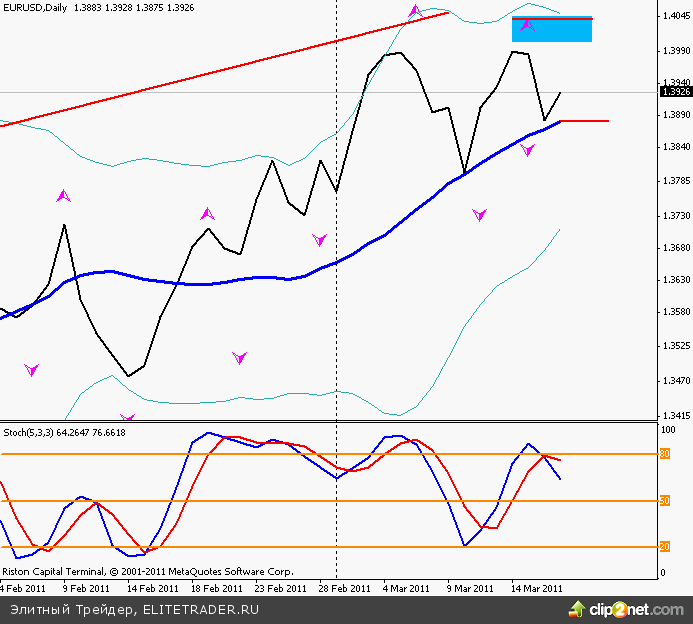Click the magenta down arrow under the 14 Mar moving average

click(x=528, y=149)
